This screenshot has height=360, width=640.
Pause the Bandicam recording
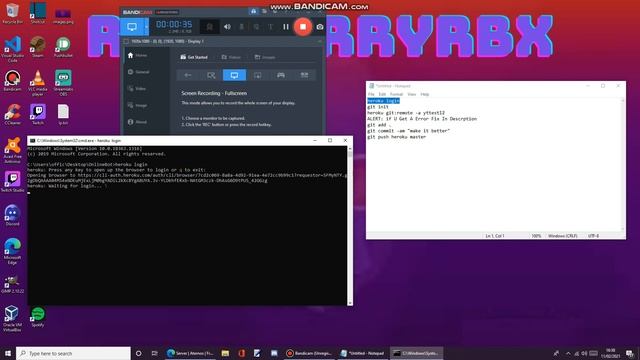click(286, 27)
